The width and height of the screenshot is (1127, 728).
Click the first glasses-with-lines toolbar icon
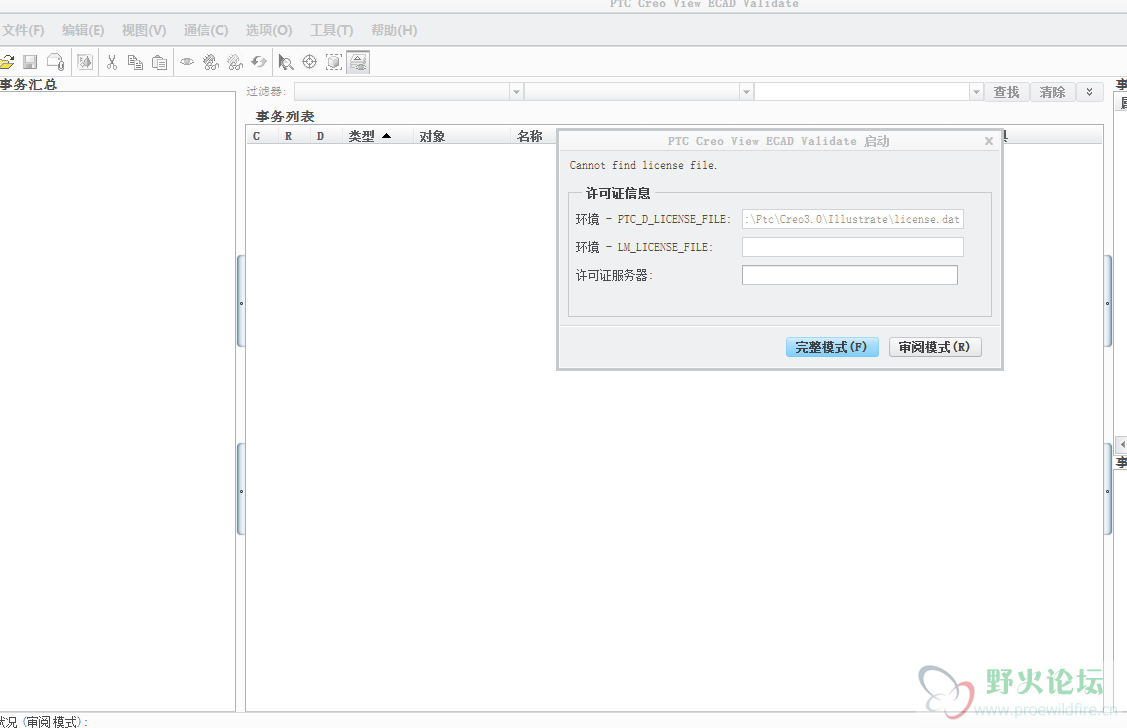[x=211, y=63]
